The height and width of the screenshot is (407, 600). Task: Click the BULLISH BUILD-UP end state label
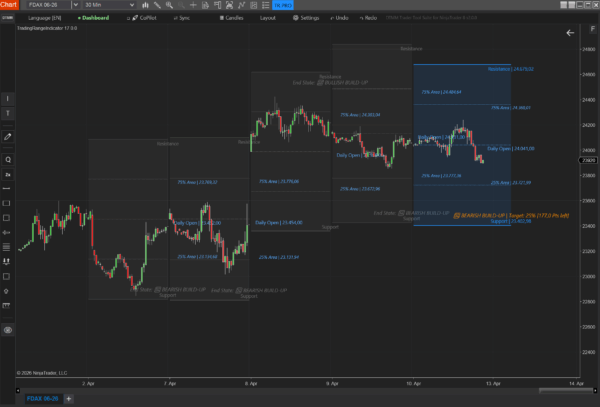coord(330,83)
